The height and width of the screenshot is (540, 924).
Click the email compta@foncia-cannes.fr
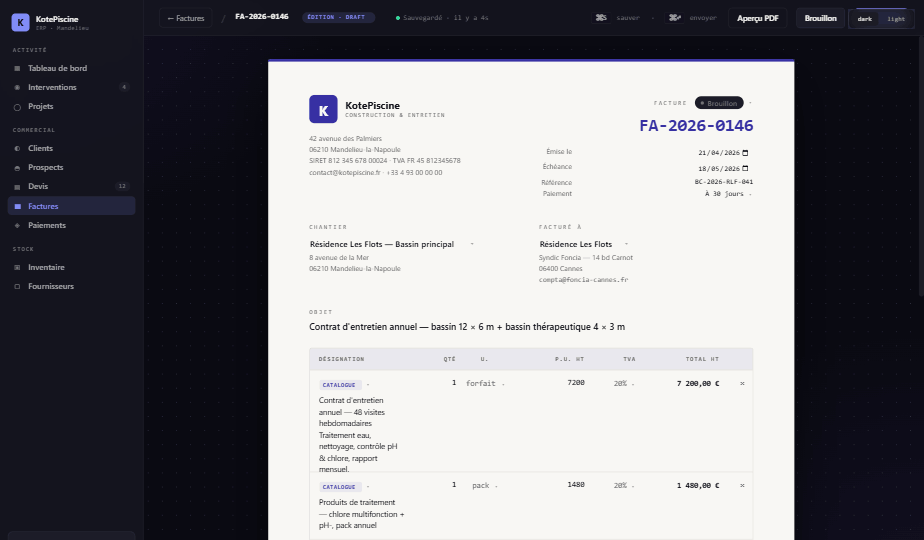tap(583, 280)
